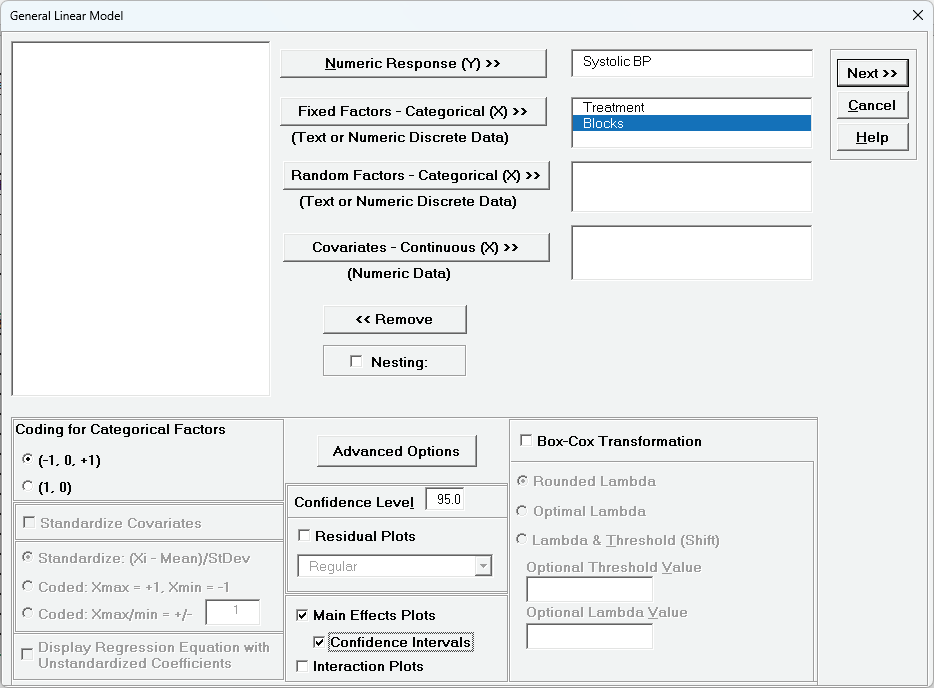Open Help for this dialog
Screen dimensions: 934x688
coord(871,138)
